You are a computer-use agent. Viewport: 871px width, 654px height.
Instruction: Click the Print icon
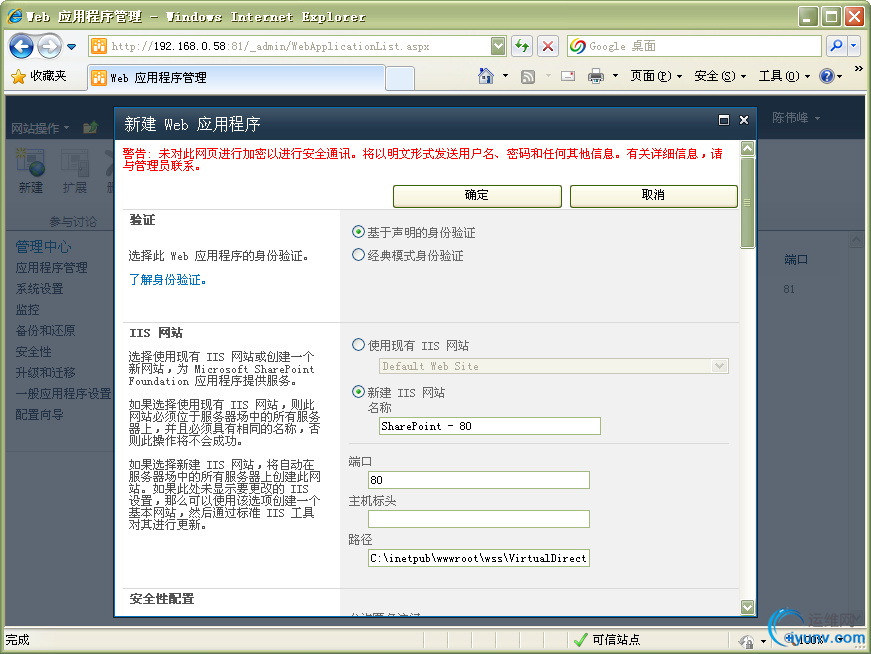[x=596, y=76]
